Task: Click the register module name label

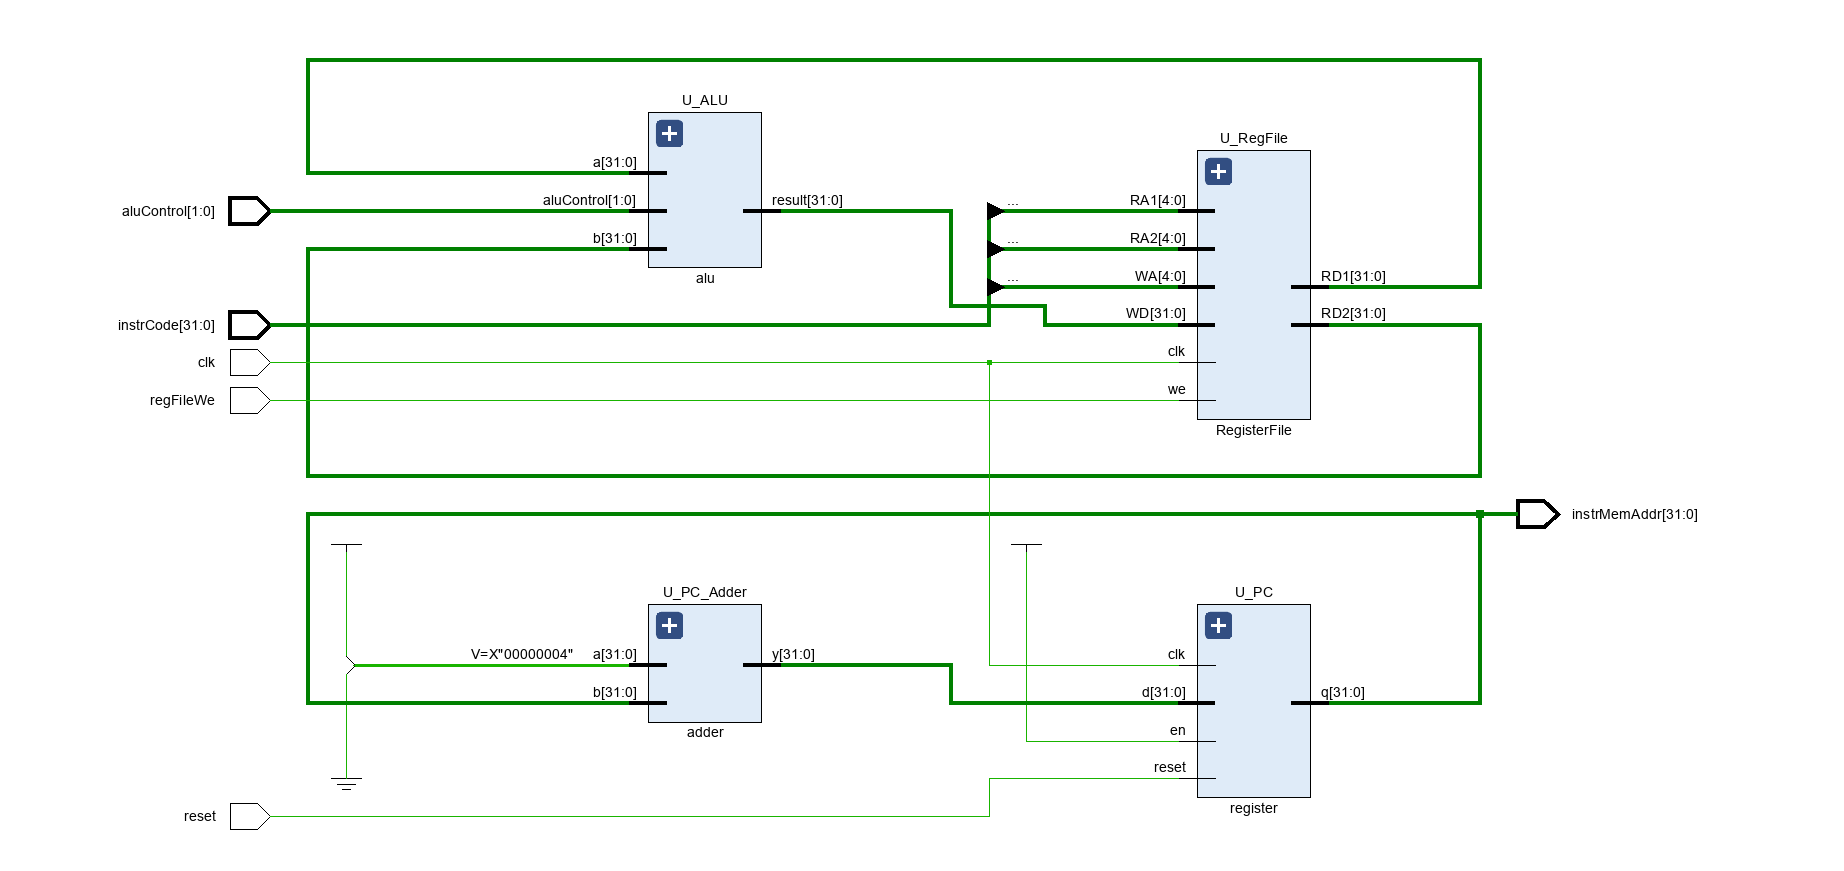Action: coord(1254,808)
